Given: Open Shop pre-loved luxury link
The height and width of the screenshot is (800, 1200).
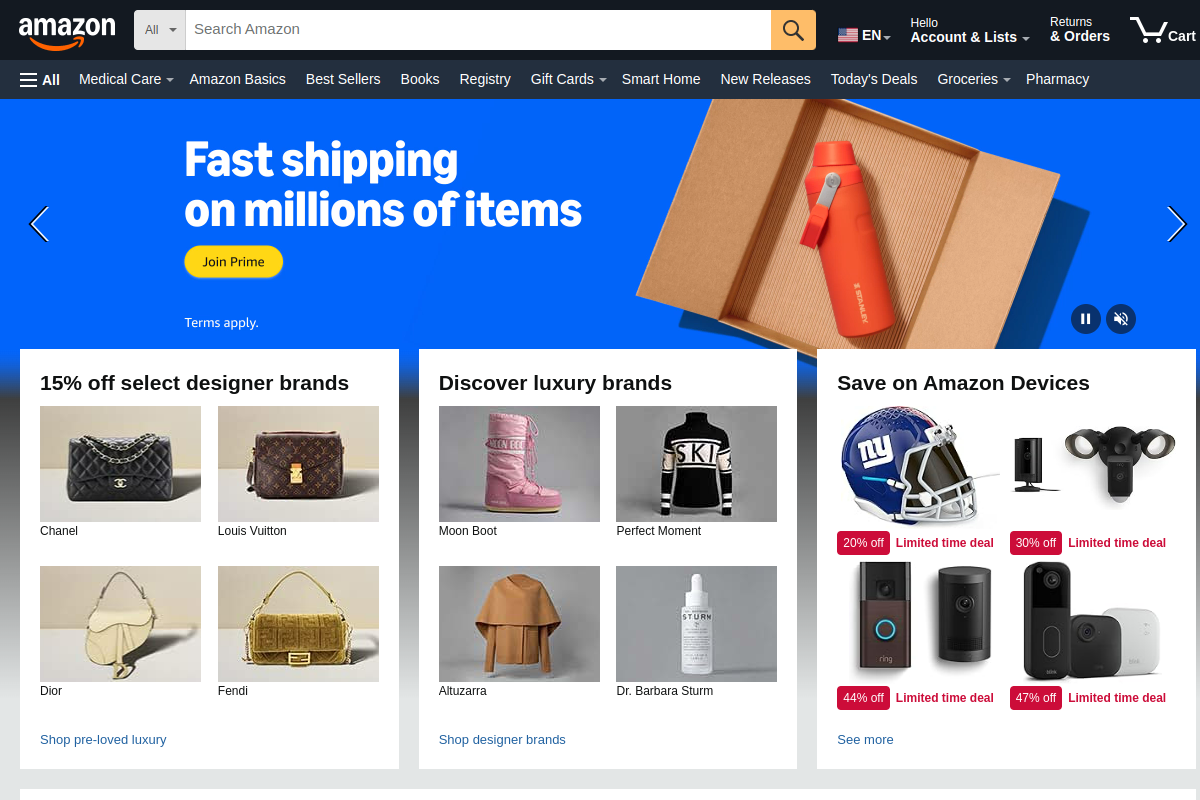Looking at the screenshot, I should pos(103,740).
